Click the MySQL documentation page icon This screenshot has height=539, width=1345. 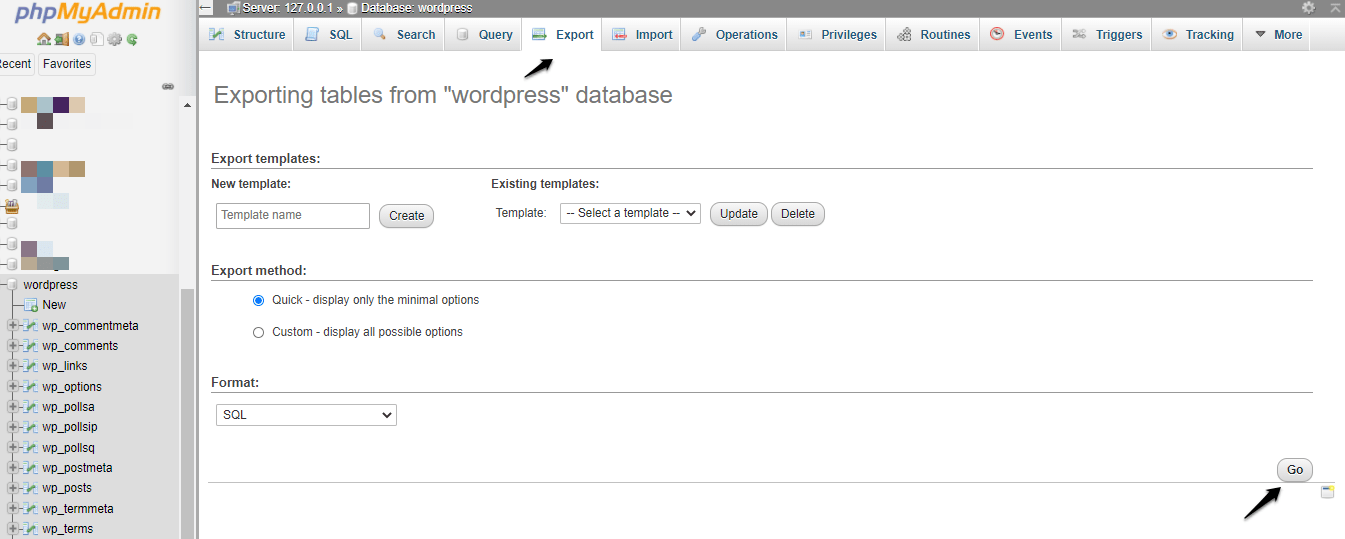click(97, 39)
